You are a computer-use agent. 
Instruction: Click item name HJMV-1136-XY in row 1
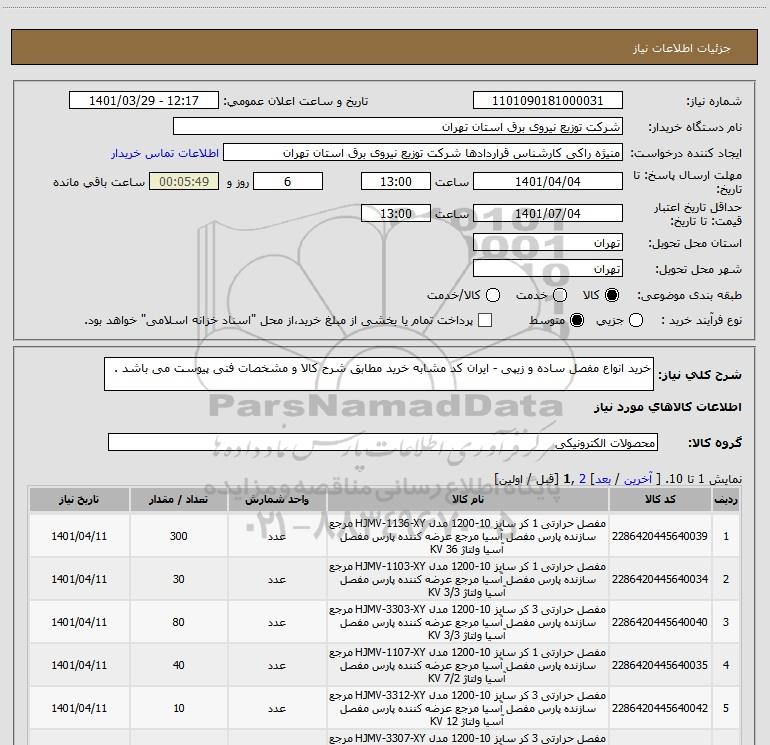point(468,536)
